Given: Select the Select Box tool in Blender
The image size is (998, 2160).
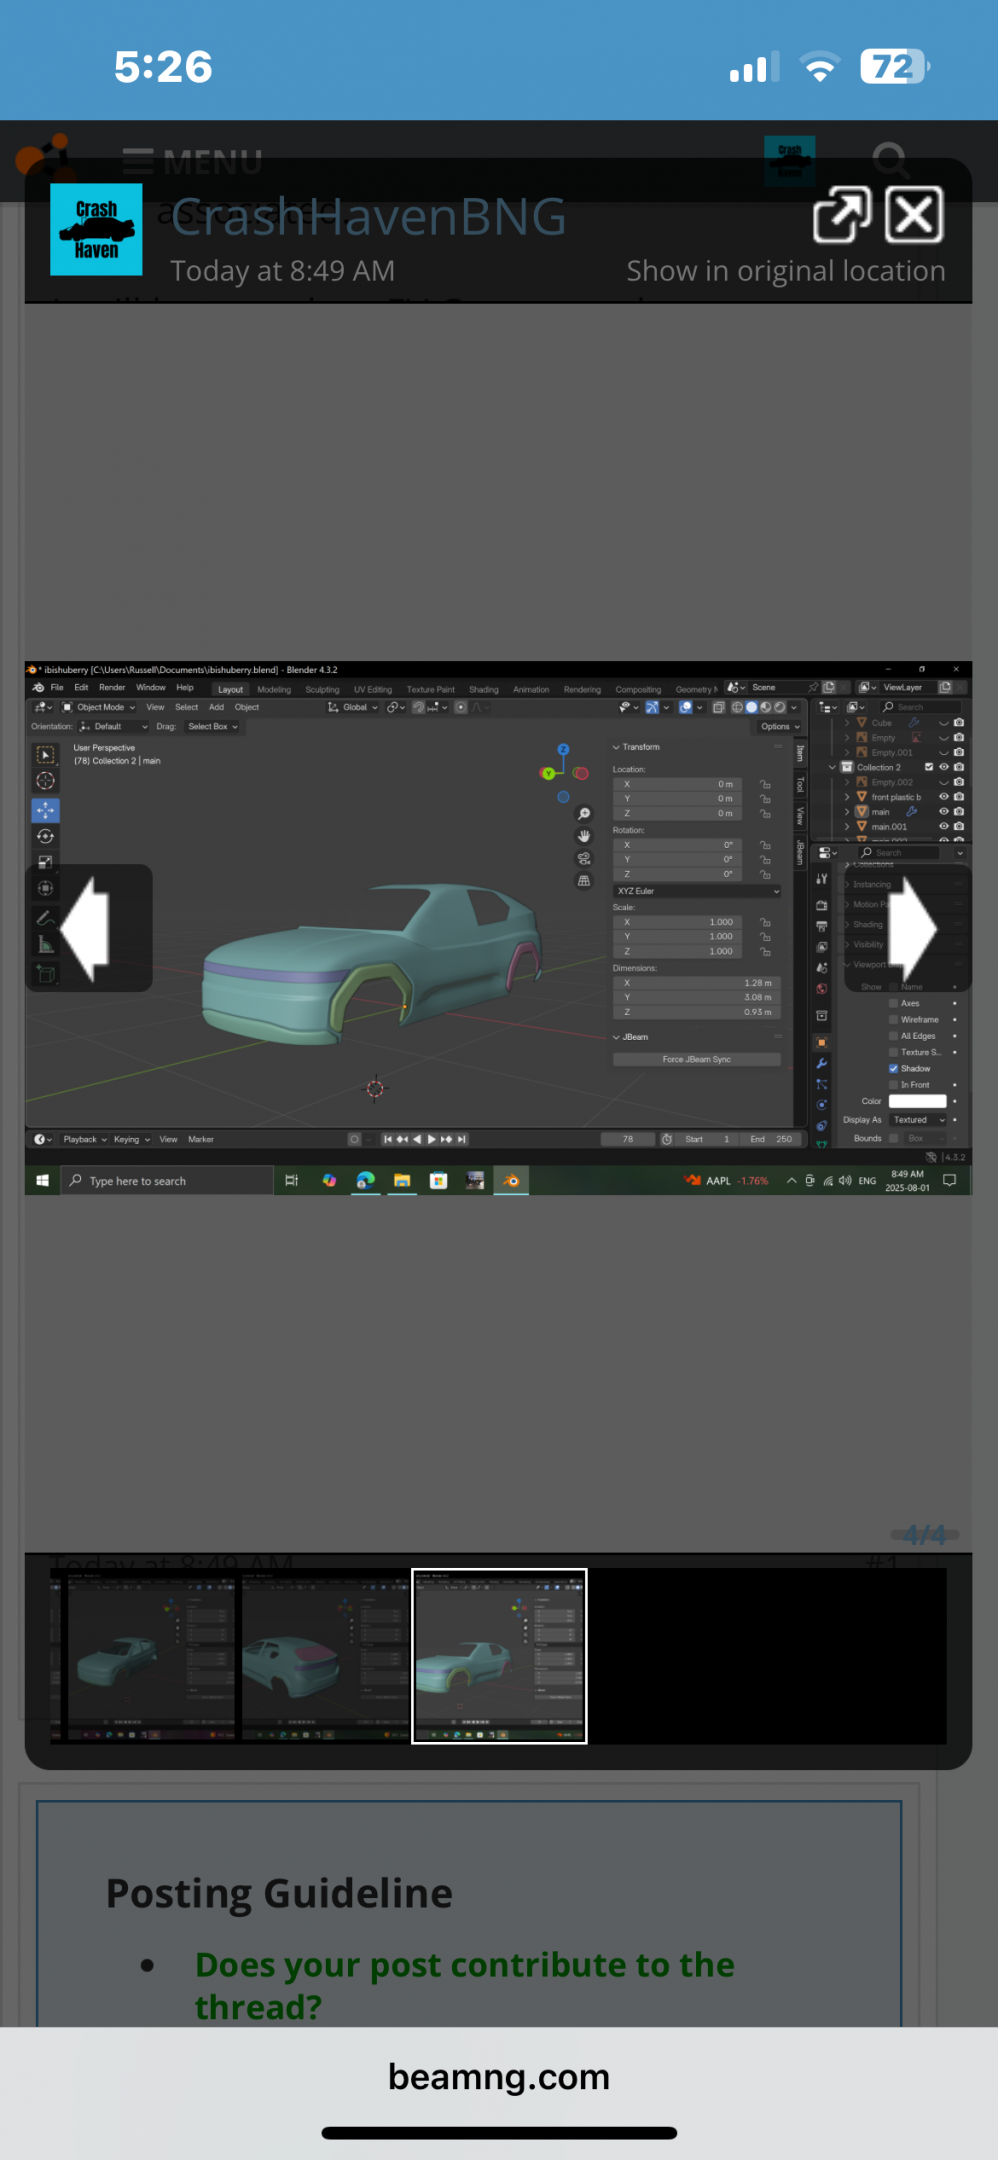Looking at the screenshot, I should [46, 755].
